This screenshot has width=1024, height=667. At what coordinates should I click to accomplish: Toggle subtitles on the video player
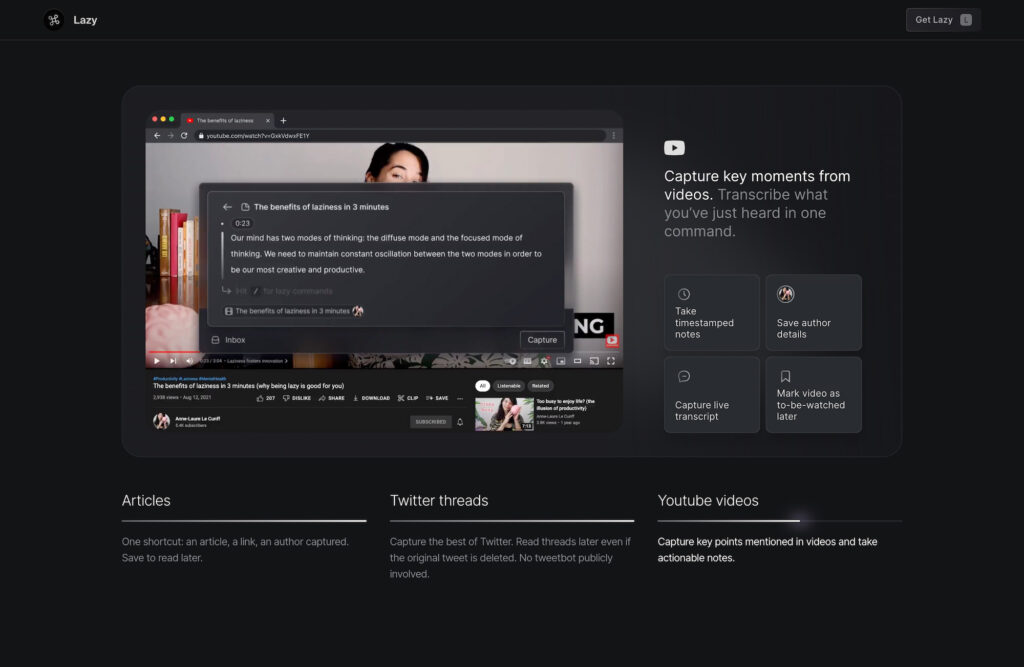[527, 361]
